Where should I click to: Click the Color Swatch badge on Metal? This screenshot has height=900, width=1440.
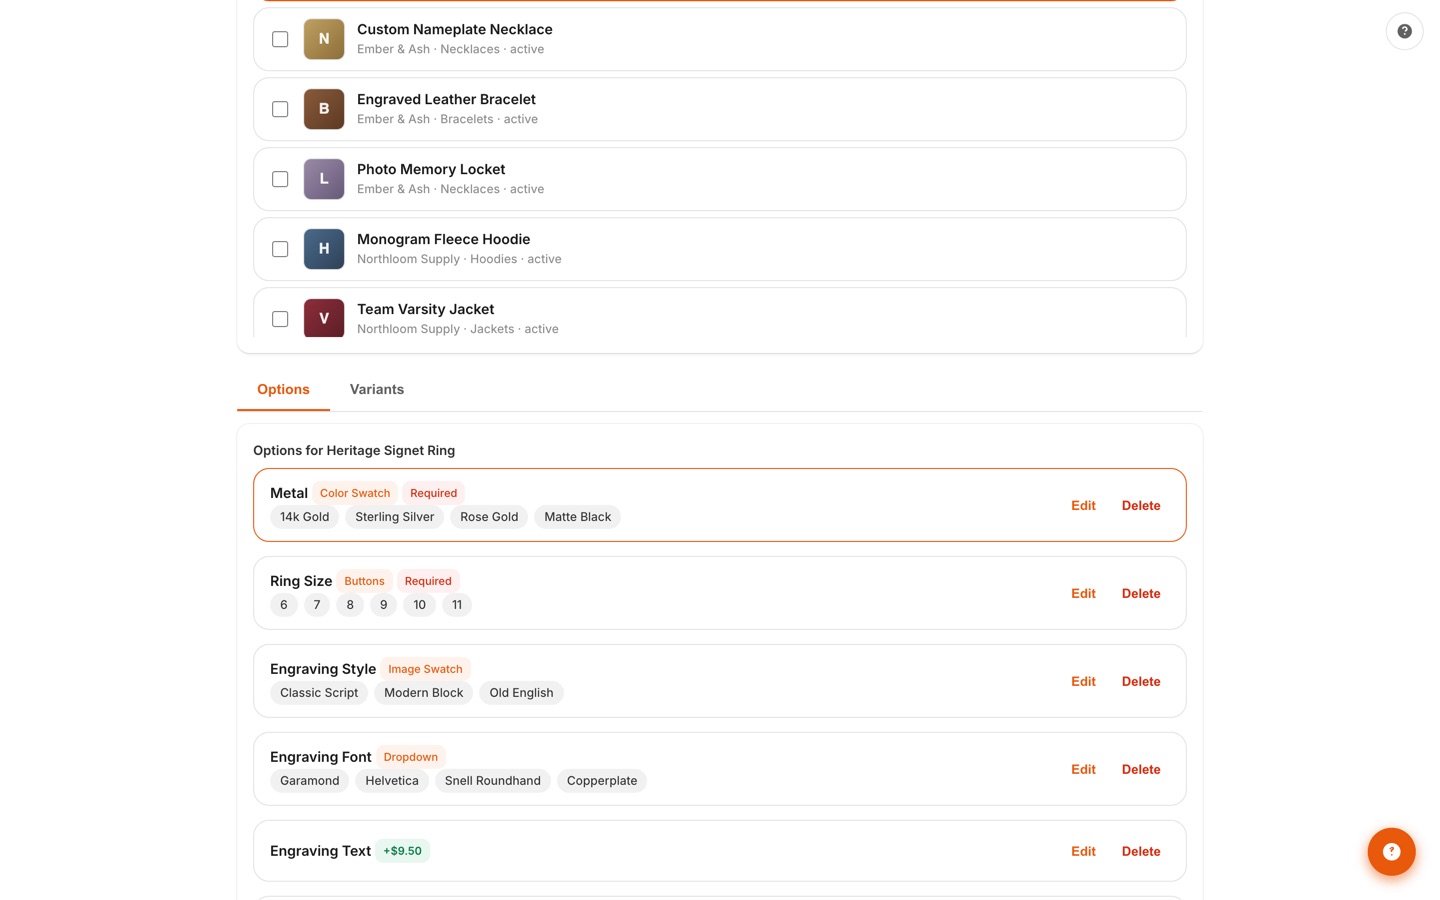click(x=355, y=493)
